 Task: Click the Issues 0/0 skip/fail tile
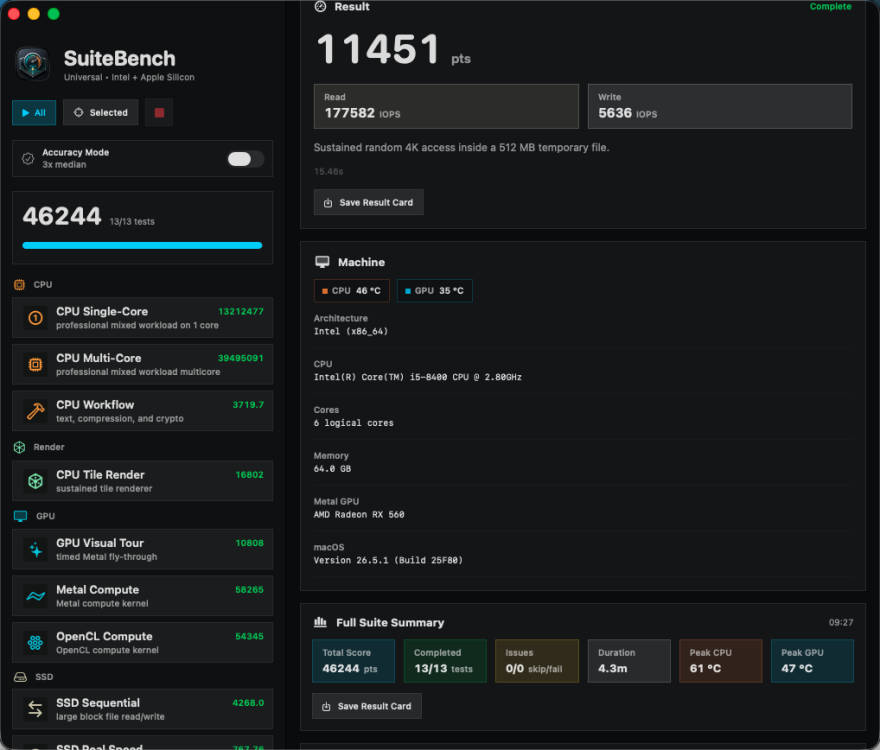537,661
